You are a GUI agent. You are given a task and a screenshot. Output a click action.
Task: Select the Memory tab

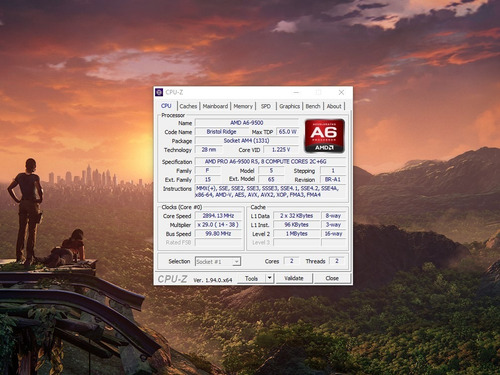243,106
